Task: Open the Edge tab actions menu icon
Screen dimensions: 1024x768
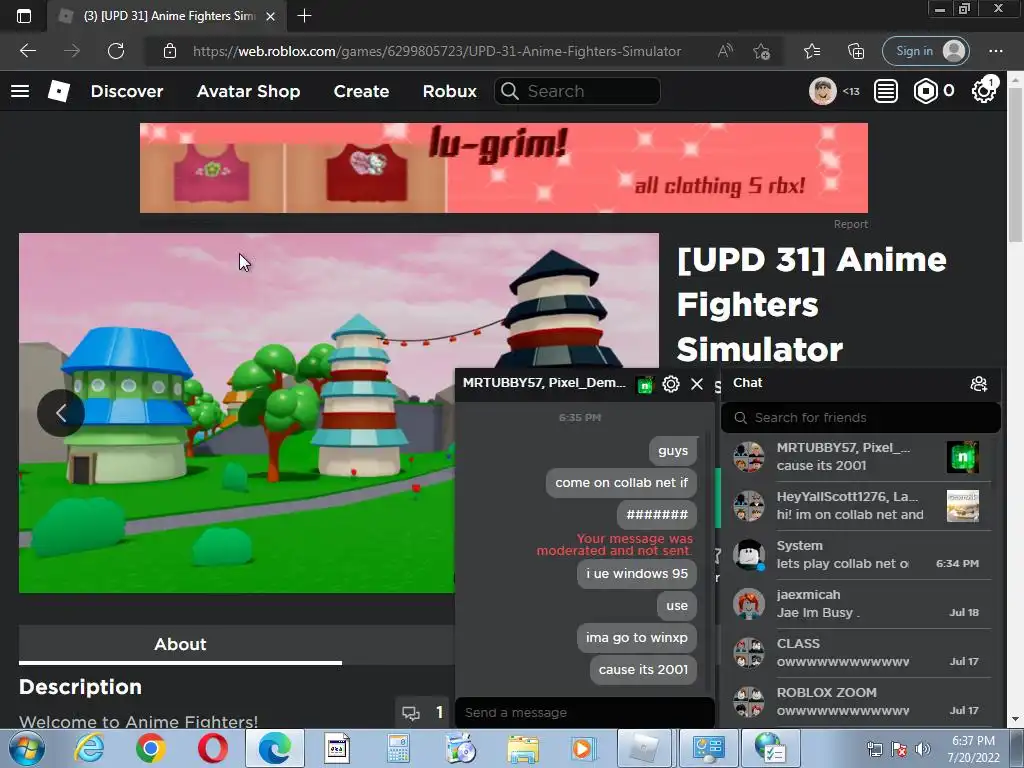Action: pos(24,16)
